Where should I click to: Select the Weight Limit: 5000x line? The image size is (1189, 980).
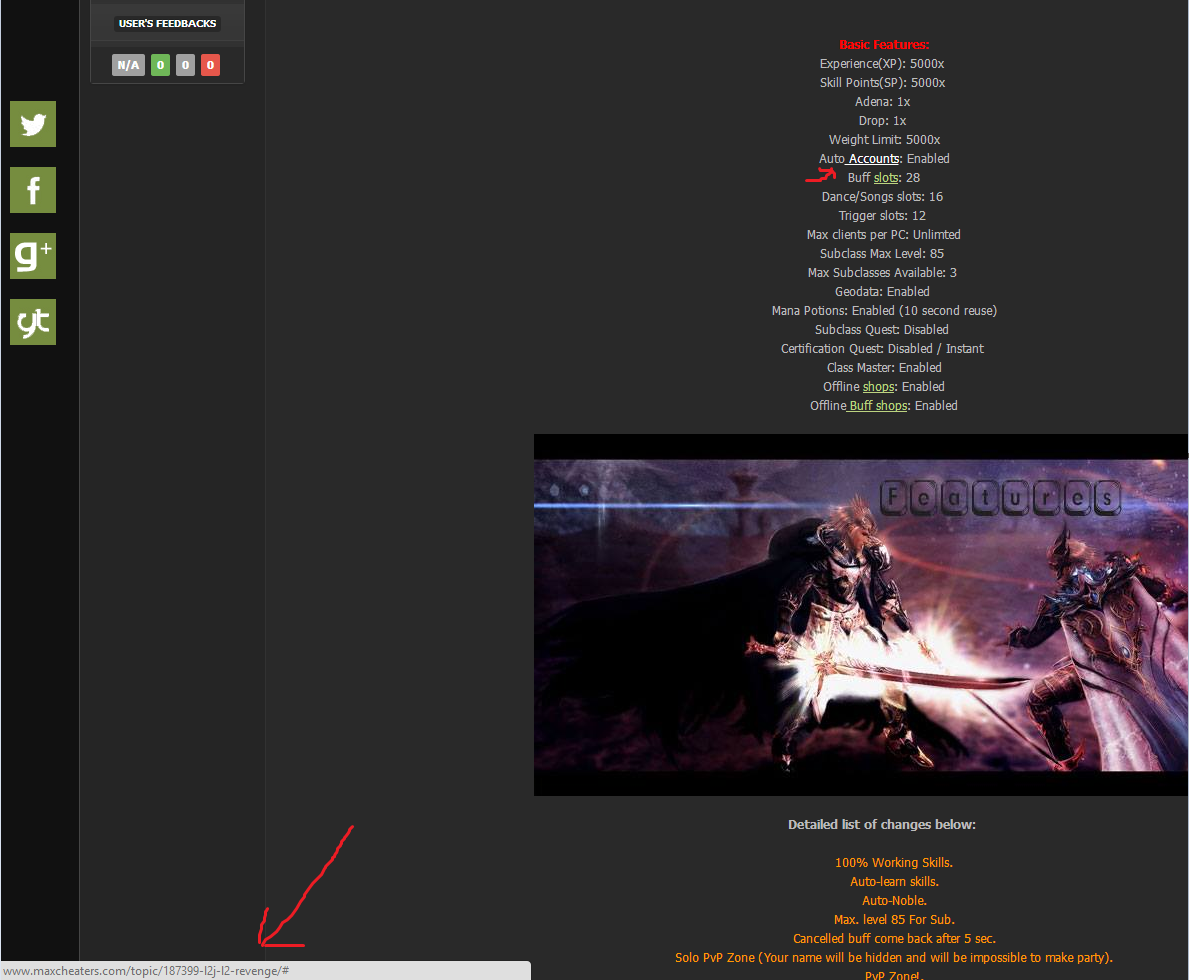pos(884,140)
